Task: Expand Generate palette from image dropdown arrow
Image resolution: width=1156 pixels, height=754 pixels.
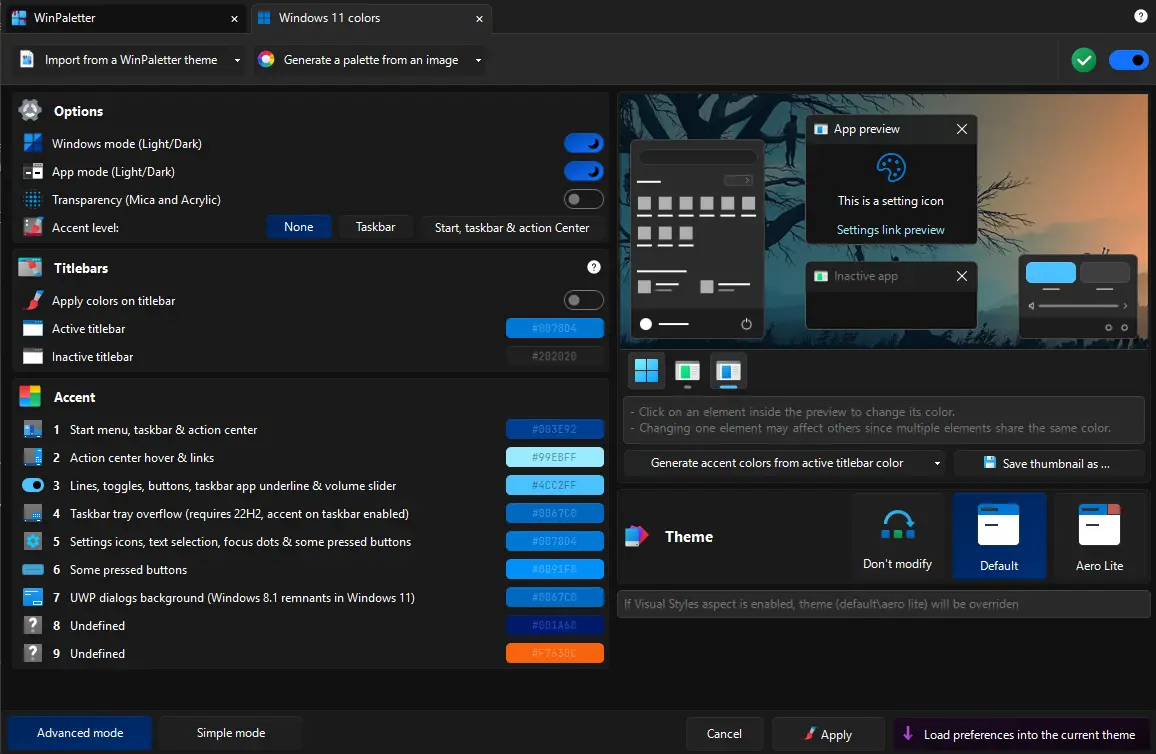Action: point(478,60)
